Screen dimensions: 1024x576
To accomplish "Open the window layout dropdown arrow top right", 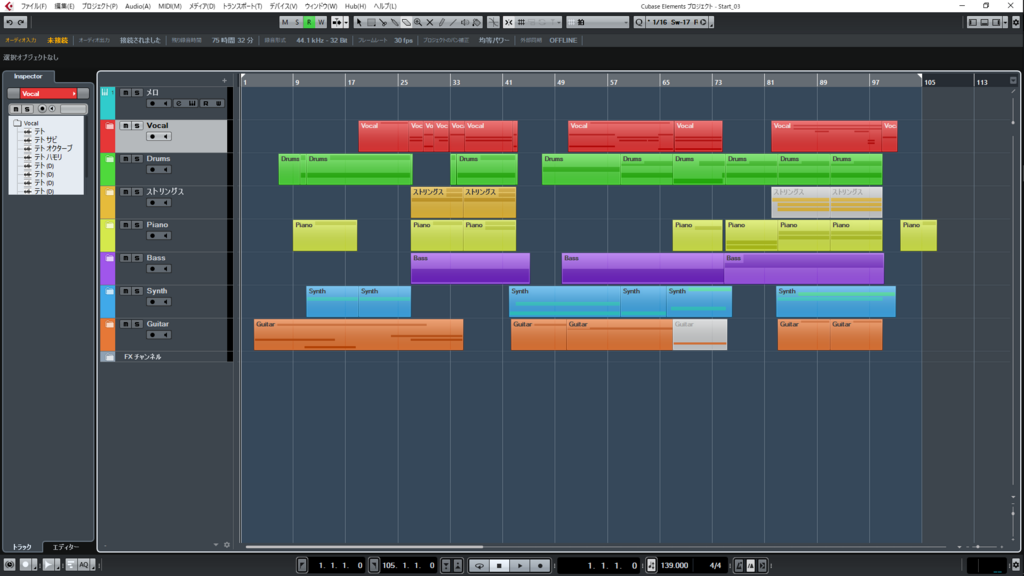I will coord(1005,22).
